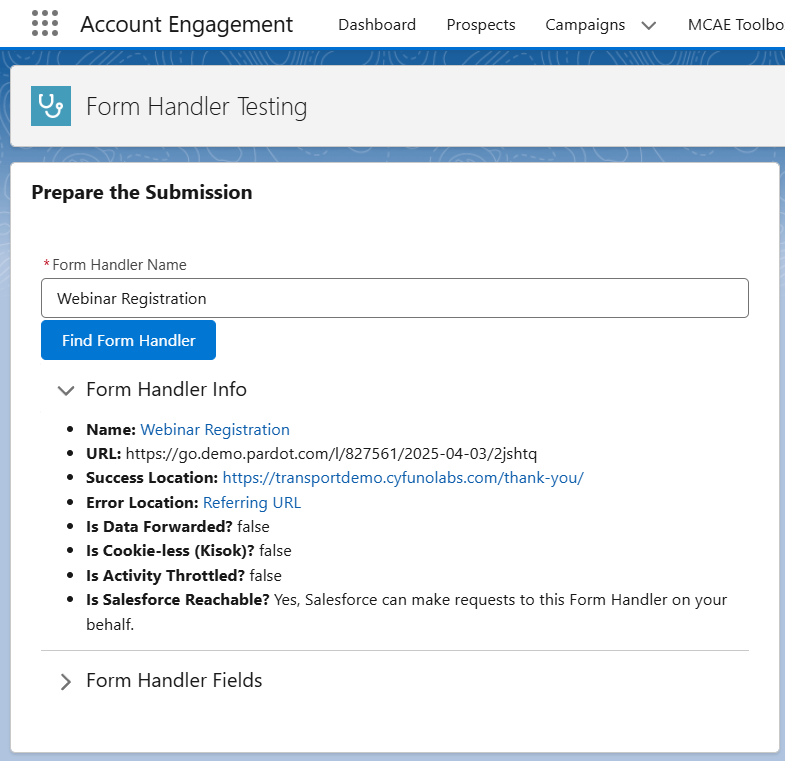The image size is (785, 761).
Task: Expand the Campaigns tab dropdown arrow
Action: click(648, 26)
